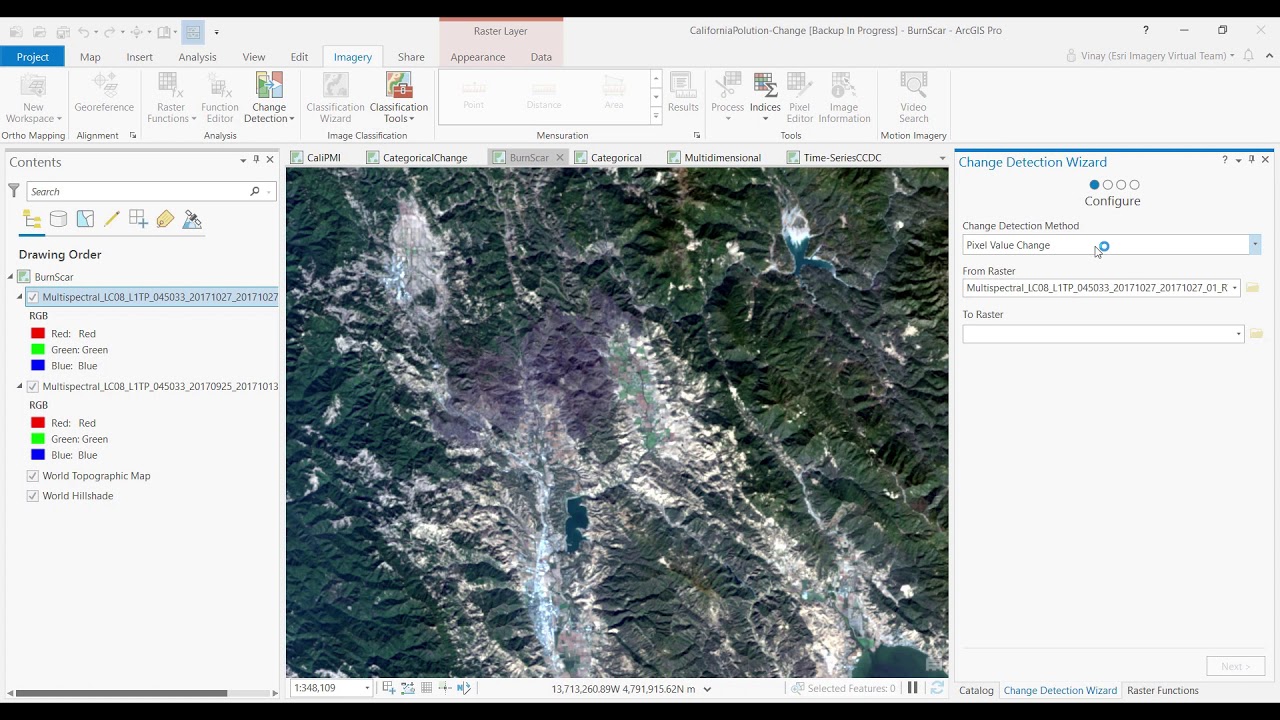1280x720 pixels.
Task: Open mensuration Results
Action: 683,92
